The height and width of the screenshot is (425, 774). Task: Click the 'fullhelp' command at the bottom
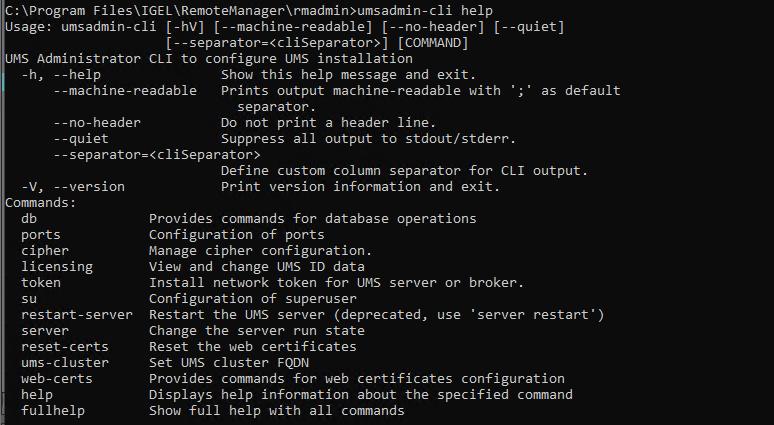pos(53,410)
